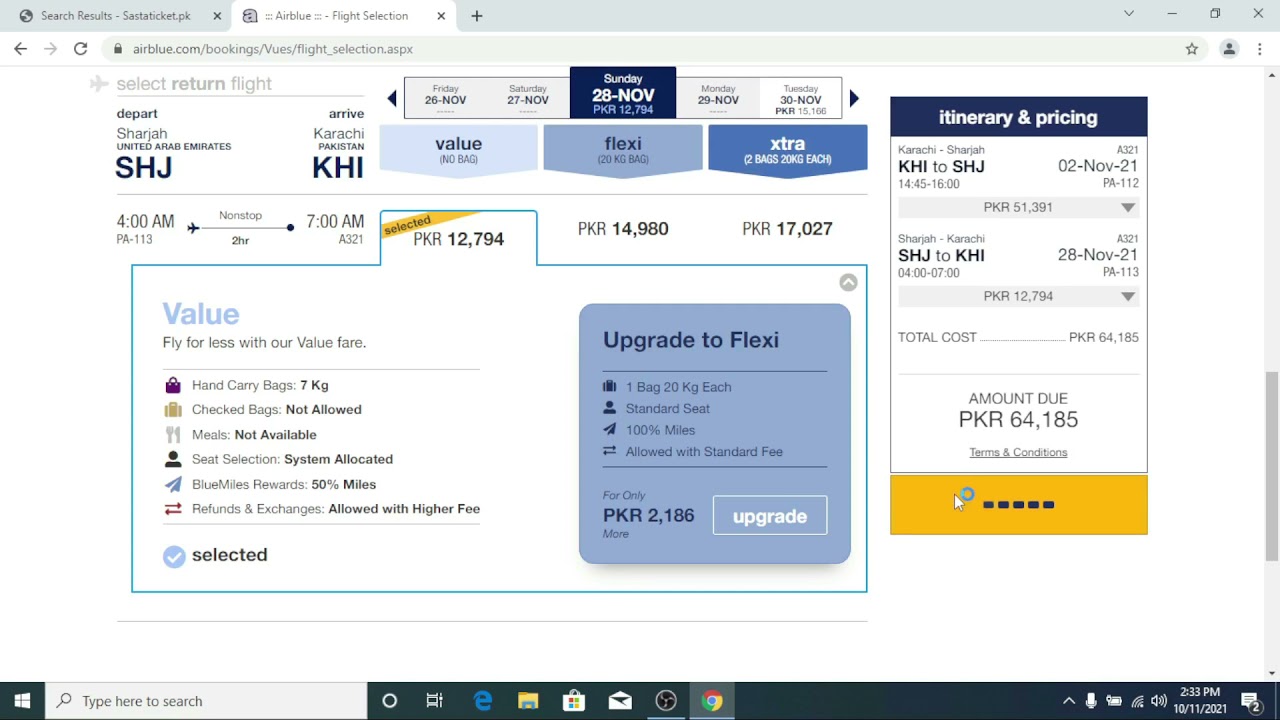1280x720 pixels.
Task: Click the Seat Selection person icon
Action: pyautogui.click(x=173, y=459)
